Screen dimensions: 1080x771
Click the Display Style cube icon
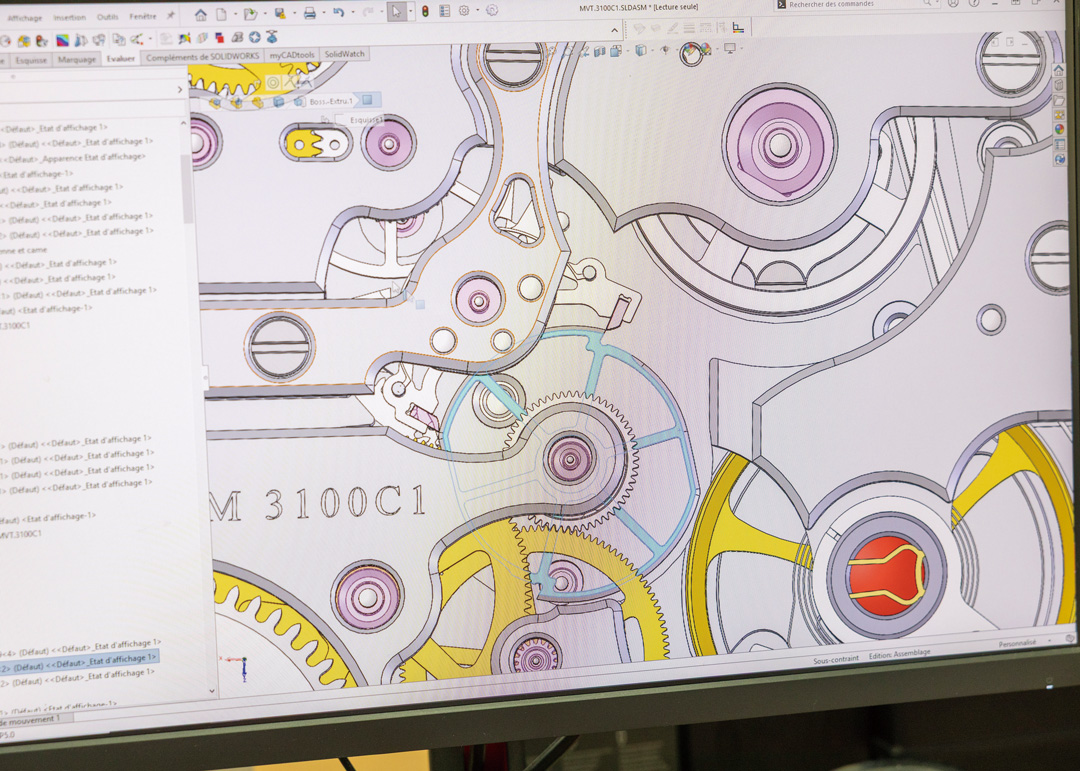coord(641,50)
